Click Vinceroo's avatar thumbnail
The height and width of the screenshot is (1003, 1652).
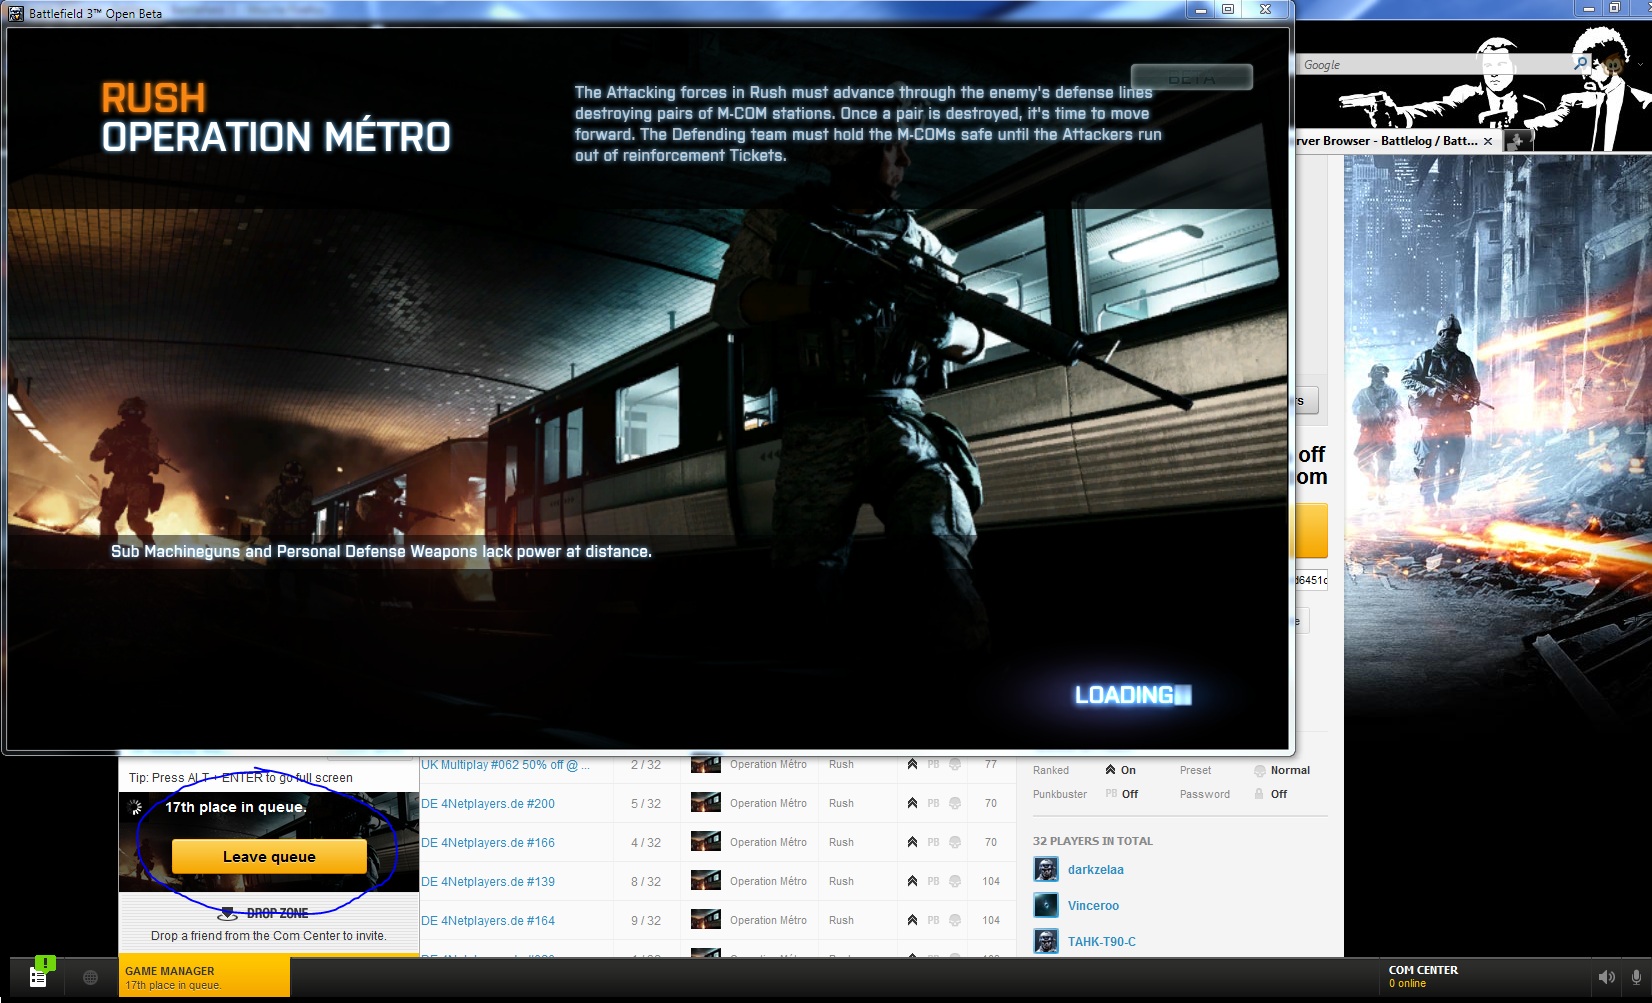click(x=1046, y=905)
